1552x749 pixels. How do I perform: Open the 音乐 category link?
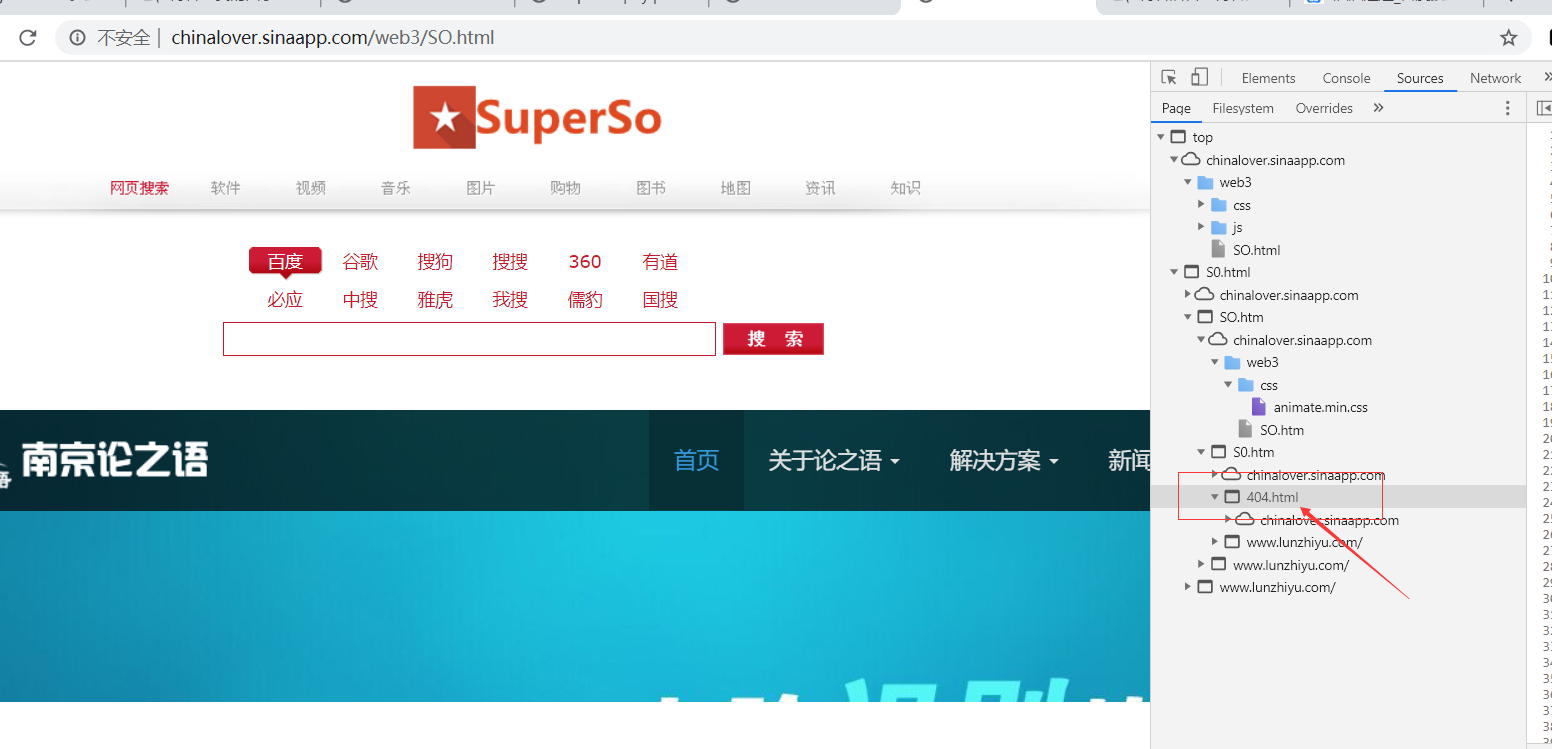pos(396,188)
